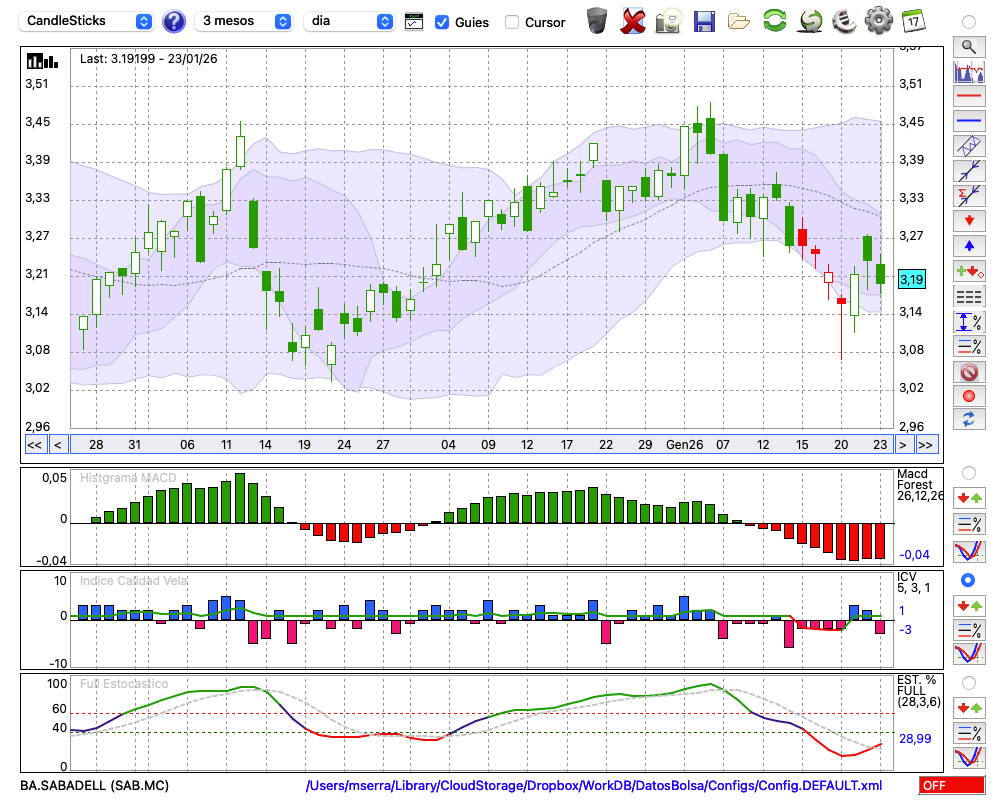Enable the Cursor checkbox
This screenshot has height=800, width=1000.
(x=512, y=22)
